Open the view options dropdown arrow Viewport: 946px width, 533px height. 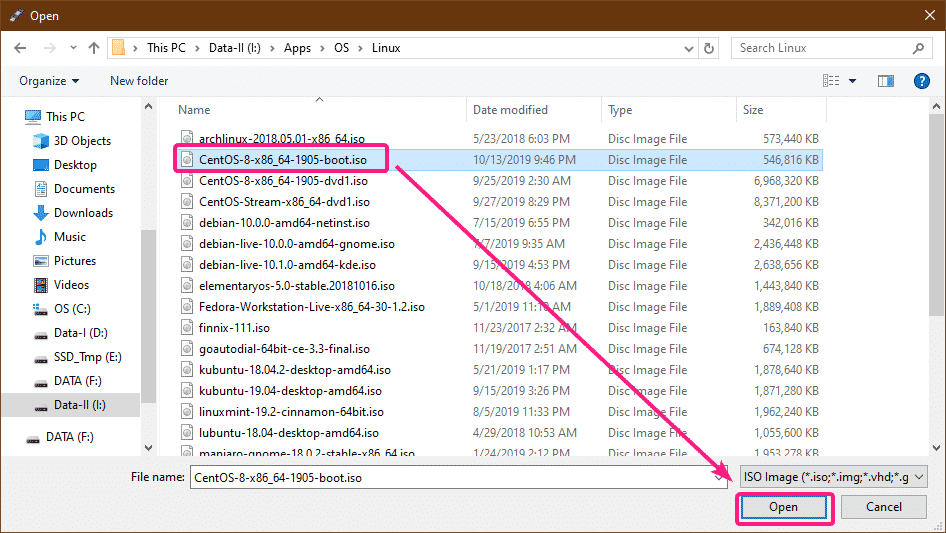click(x=853, y=81)
